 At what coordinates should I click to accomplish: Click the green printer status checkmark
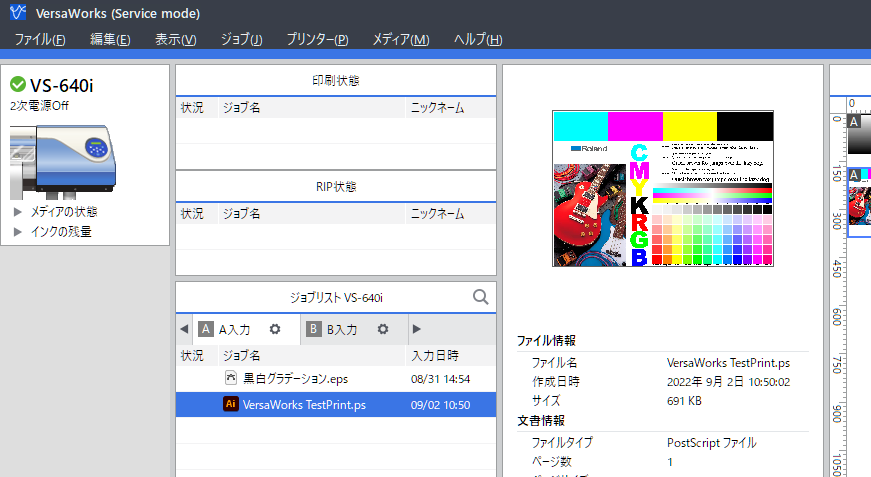coord(18,84)
